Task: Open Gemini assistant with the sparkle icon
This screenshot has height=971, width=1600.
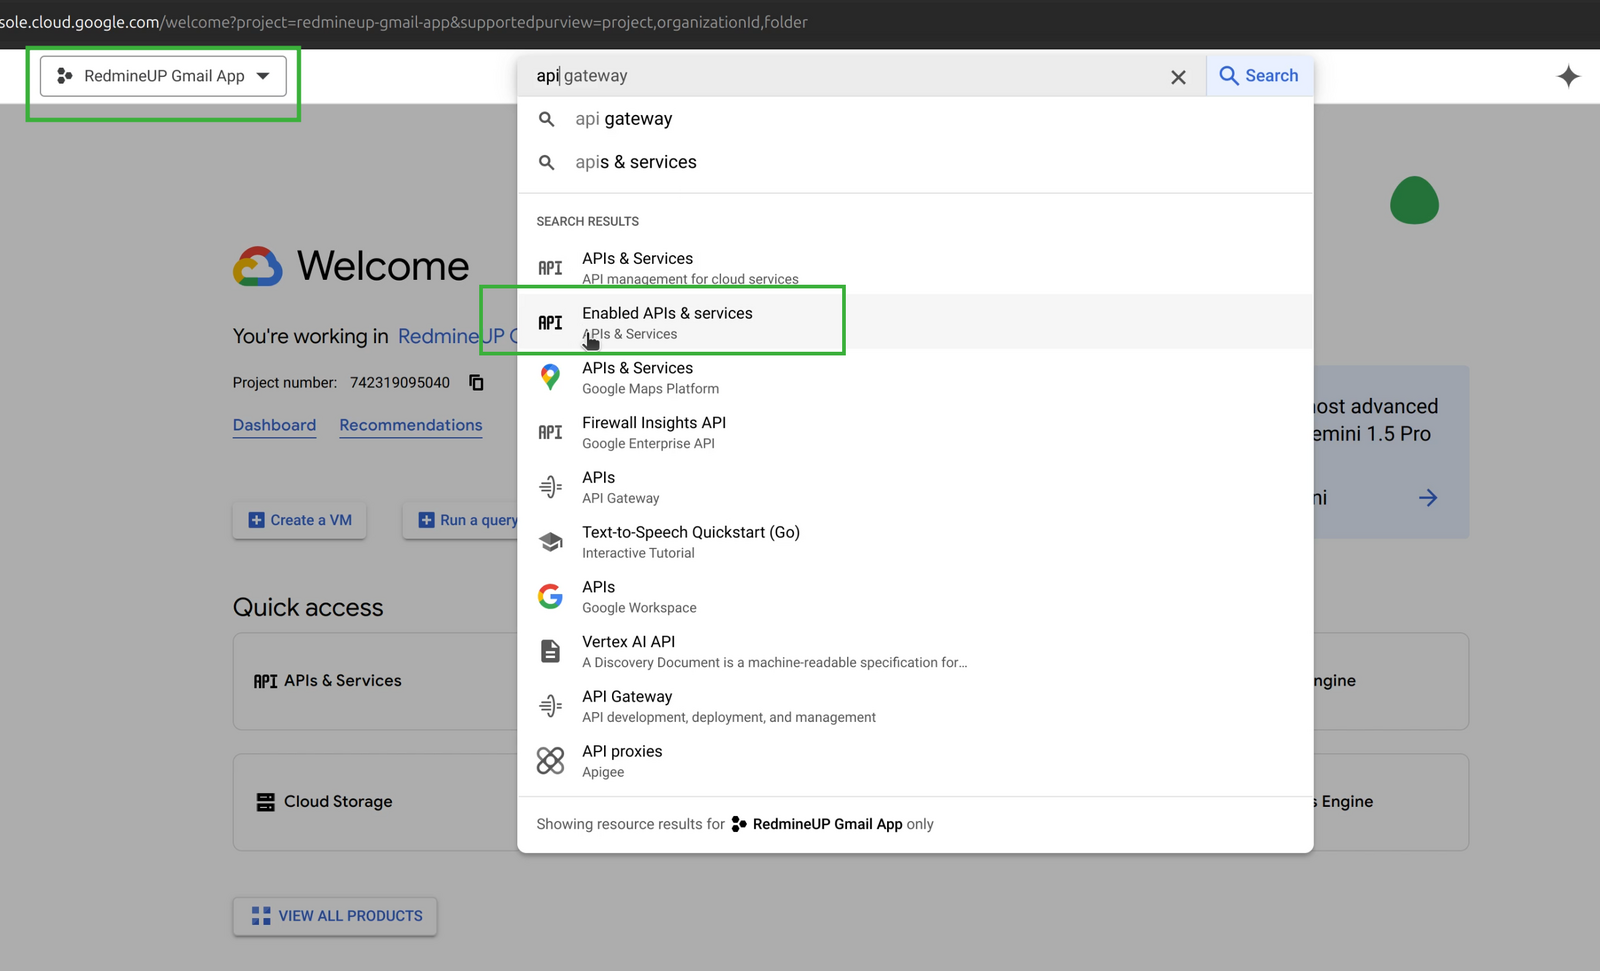Action: tap(1569, 75)
